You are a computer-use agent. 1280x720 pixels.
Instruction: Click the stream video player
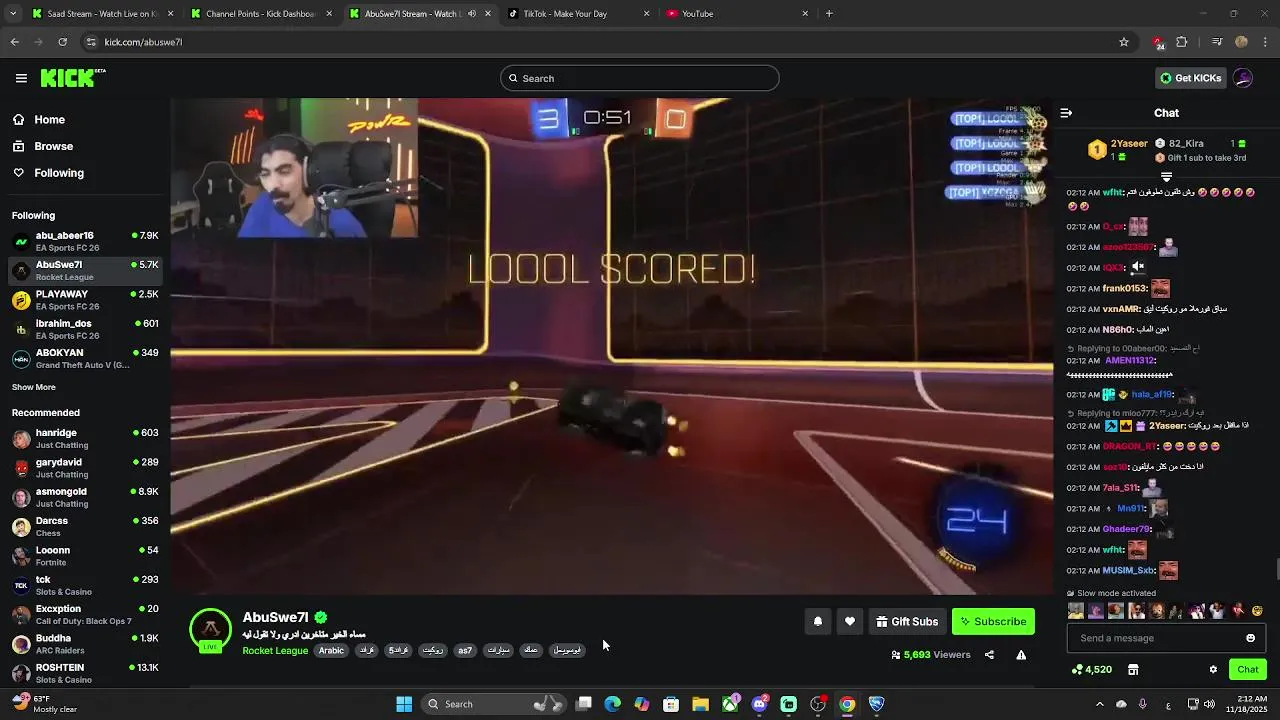[x=612, y=346]
